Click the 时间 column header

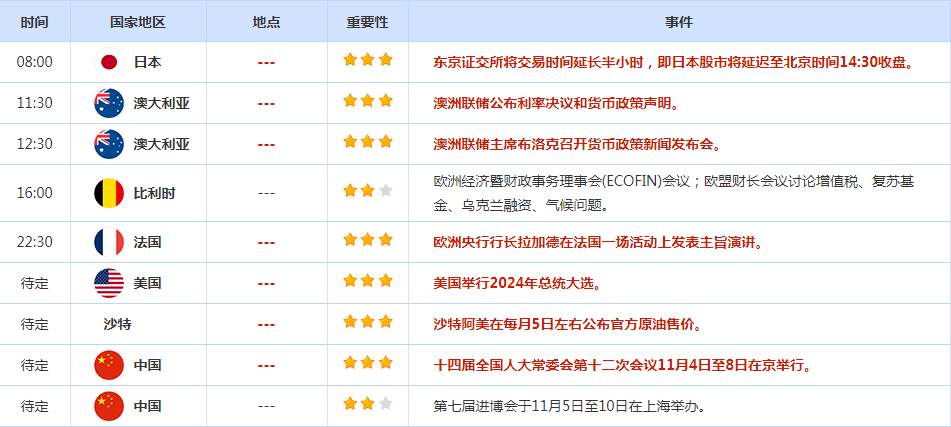[35, 22]
